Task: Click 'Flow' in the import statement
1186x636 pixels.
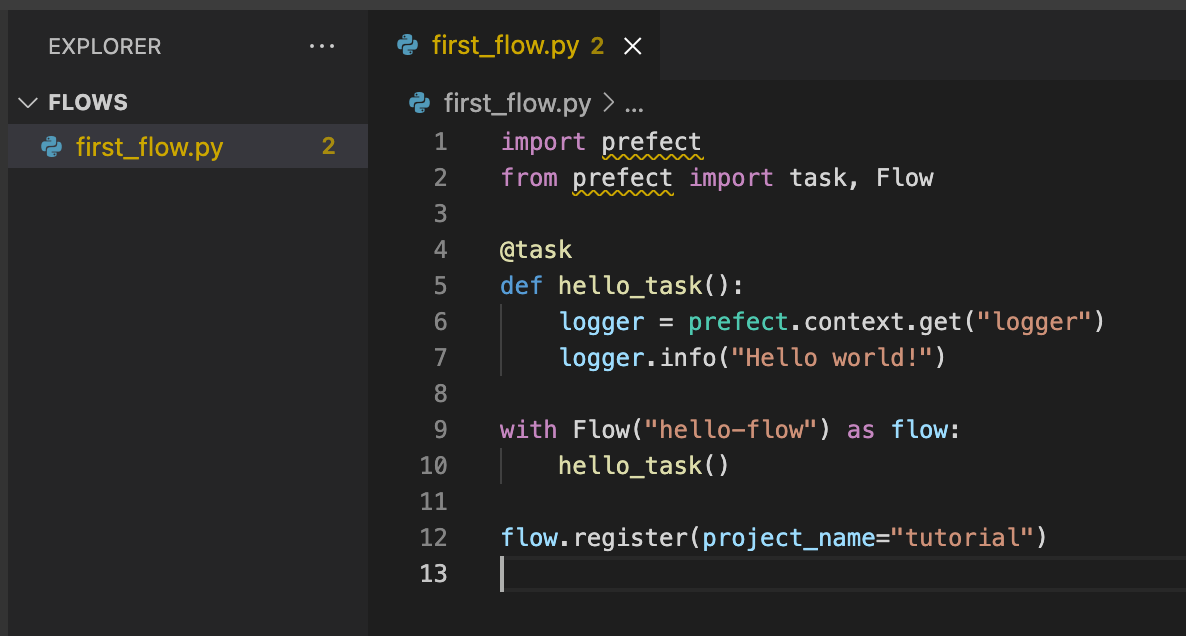Action: [905, 178]
